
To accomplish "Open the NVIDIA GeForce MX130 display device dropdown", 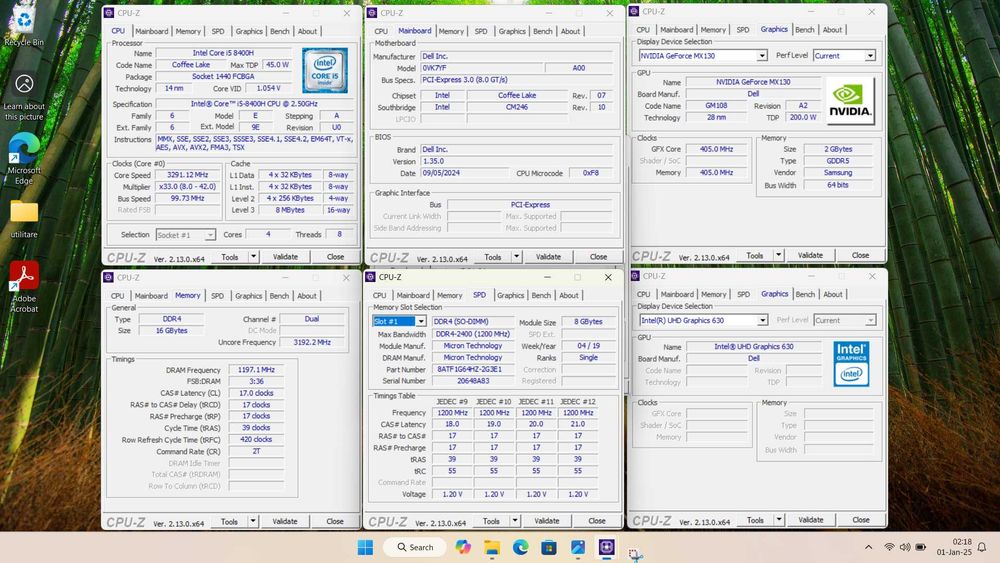I will (762, 56).
